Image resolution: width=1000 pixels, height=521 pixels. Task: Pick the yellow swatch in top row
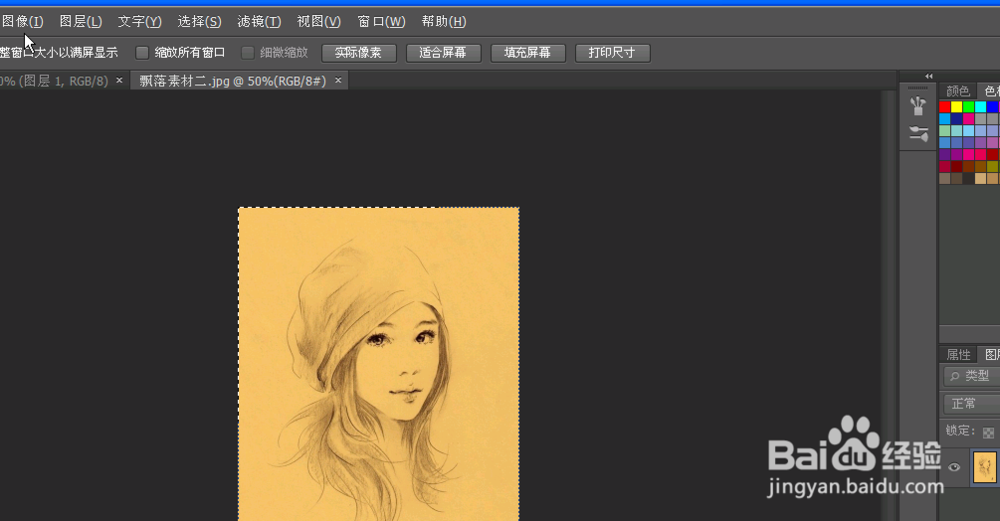click(x=957, y=106)
